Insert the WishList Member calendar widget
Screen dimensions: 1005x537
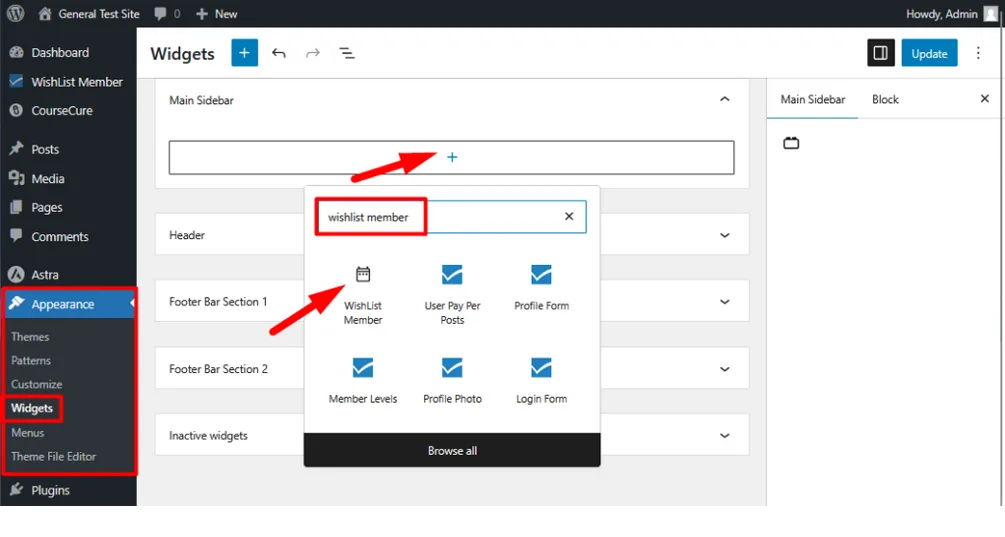(x=363, y=295)
